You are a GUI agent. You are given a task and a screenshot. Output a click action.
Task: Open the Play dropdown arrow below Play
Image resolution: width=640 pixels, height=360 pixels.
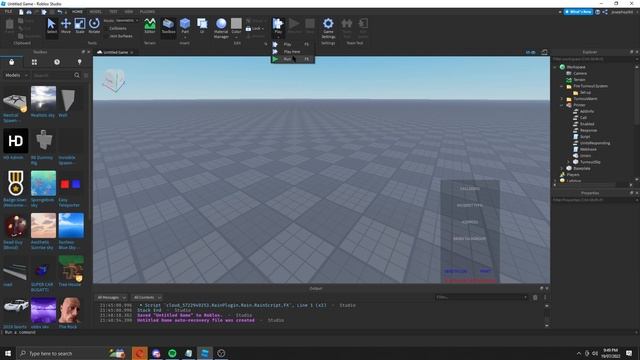click(278, 36)
